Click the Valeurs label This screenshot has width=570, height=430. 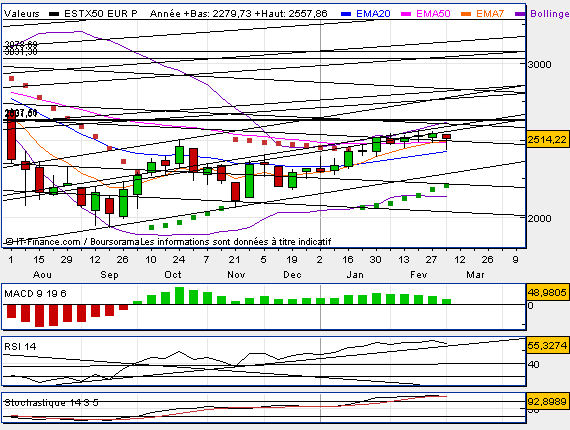21,14
